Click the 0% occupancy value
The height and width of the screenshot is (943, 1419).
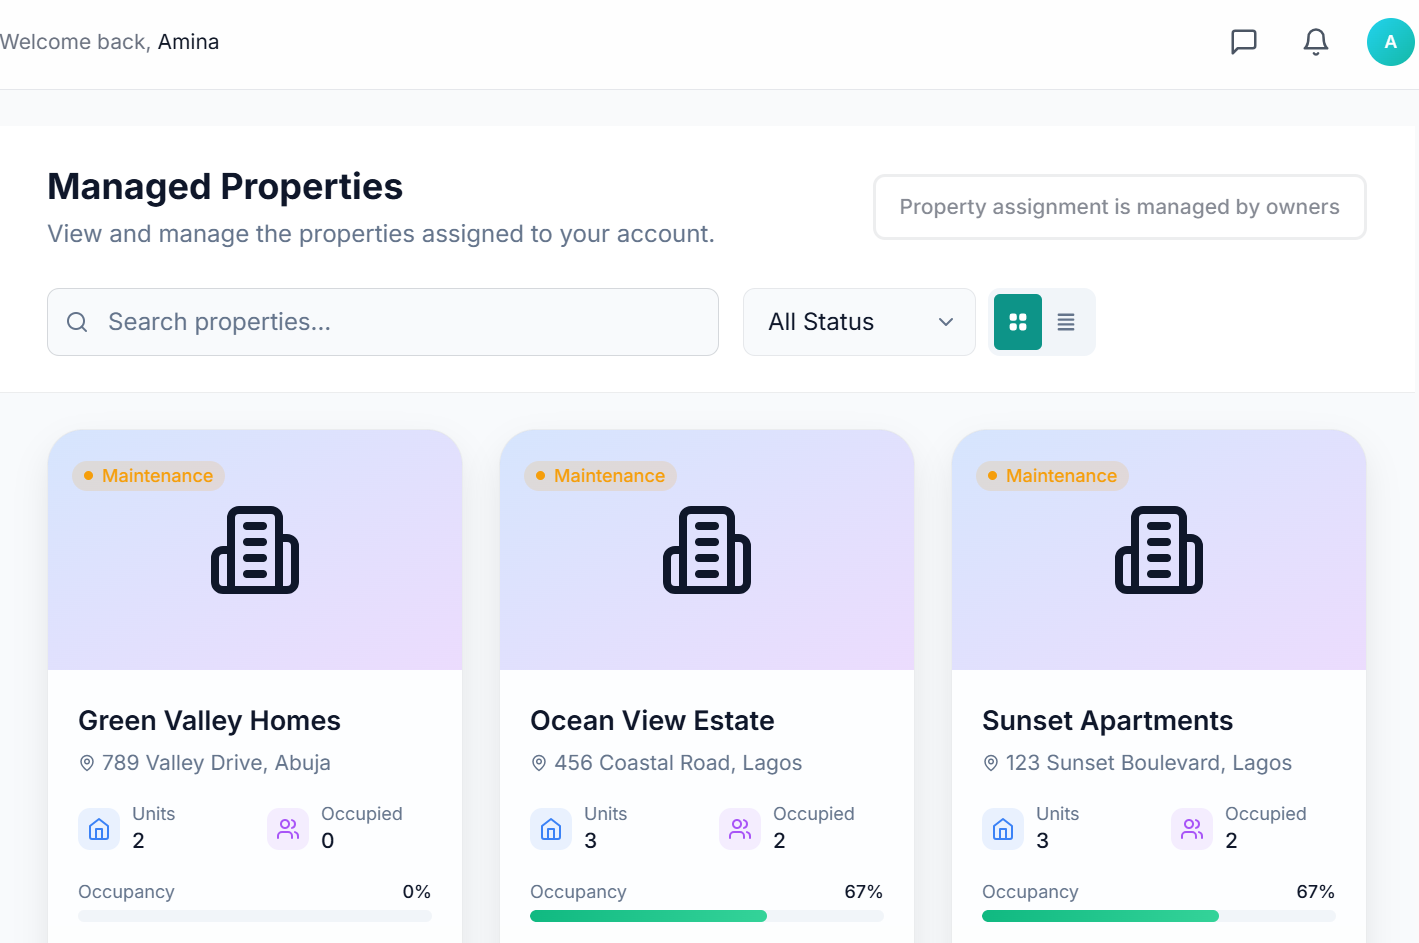click(417, 892)
